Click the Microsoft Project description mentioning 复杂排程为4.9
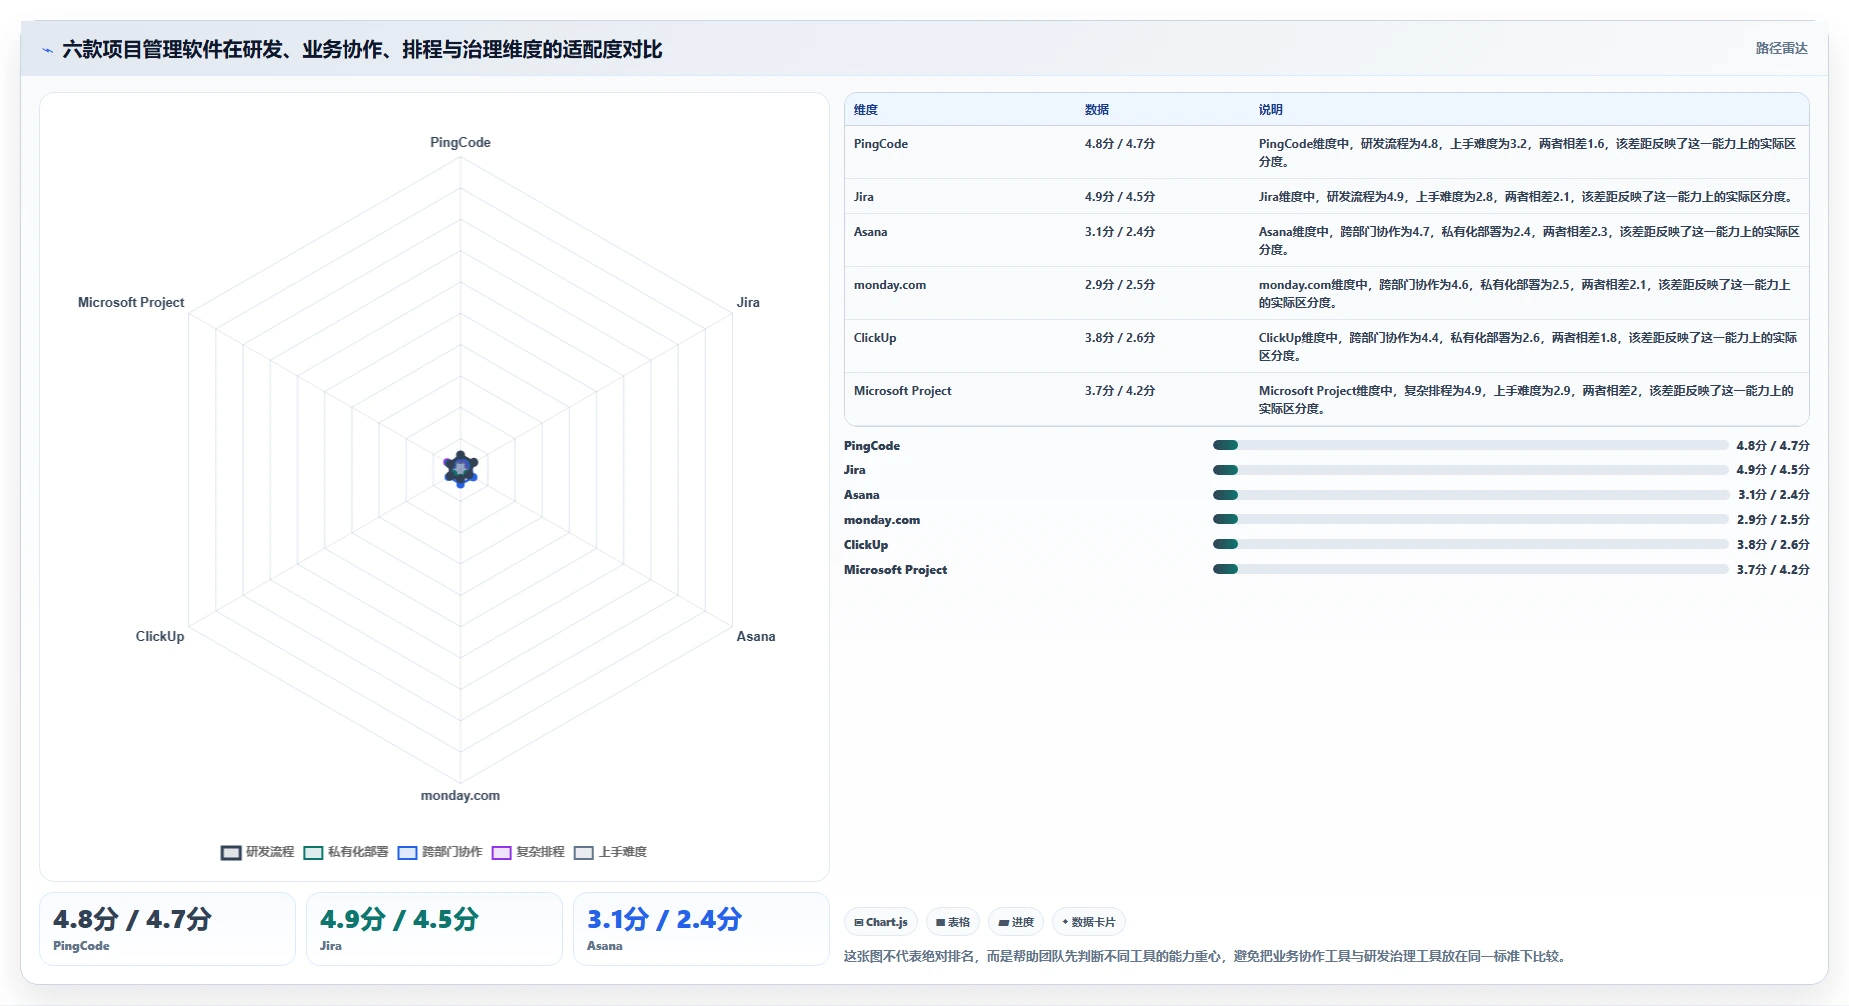 click(x=1526, y=400)
